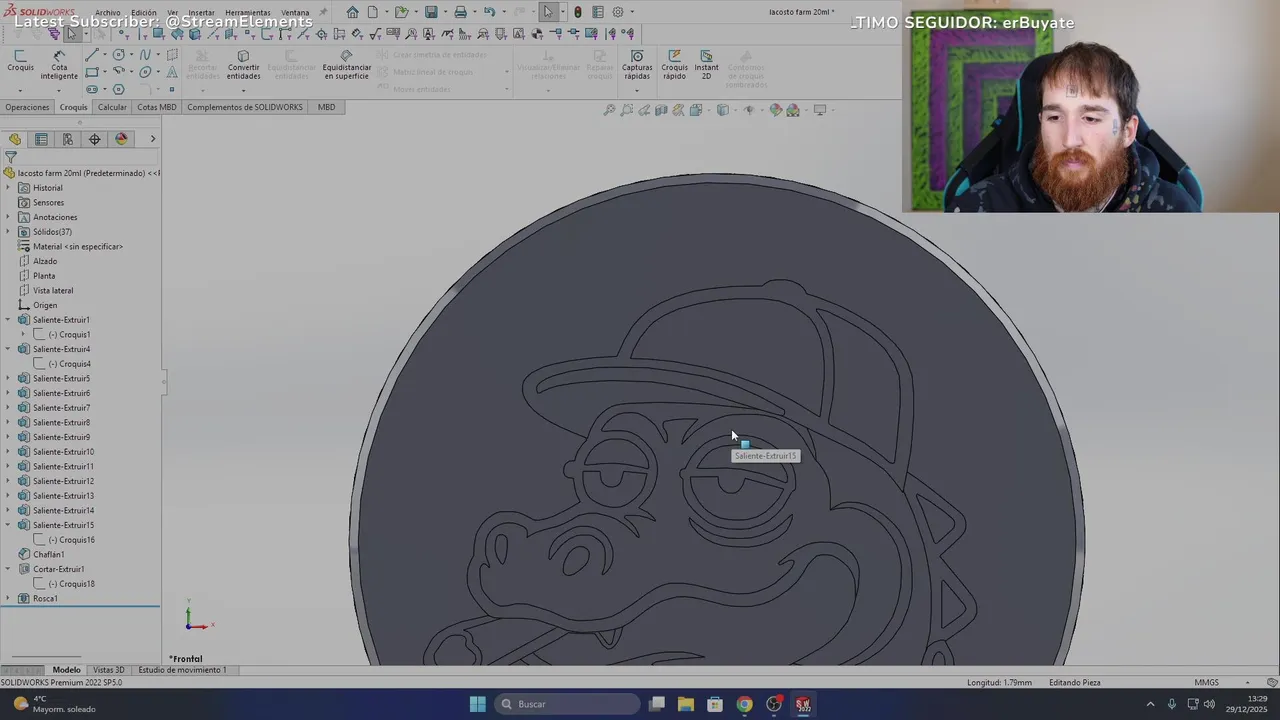Image resolution: width=1280 pixels, height=720 pixels.
Task: Select the Origen tree item
Action: (45, 305)
